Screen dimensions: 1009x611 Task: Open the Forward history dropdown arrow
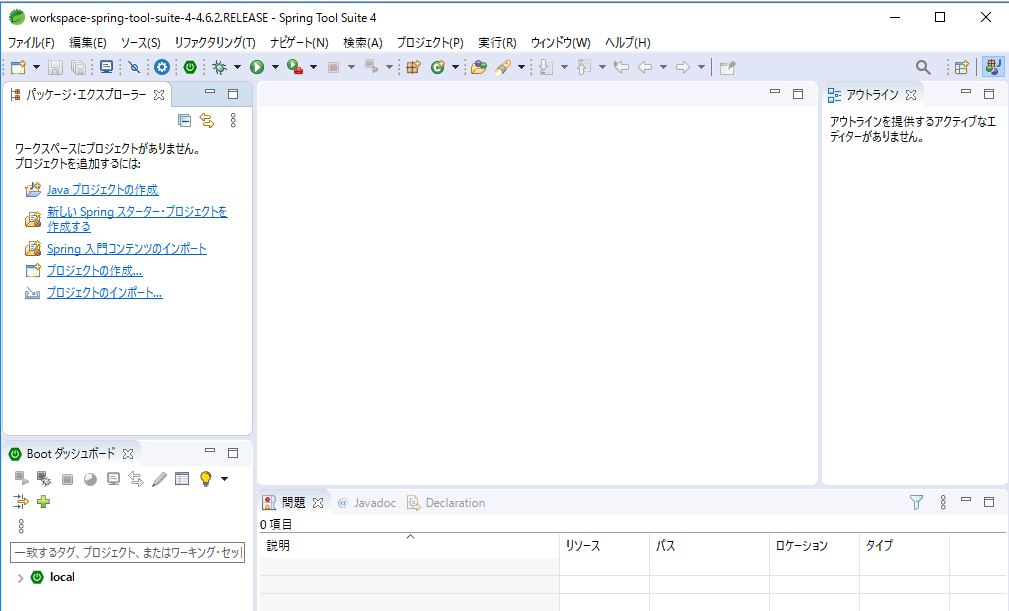pos(701,67)
